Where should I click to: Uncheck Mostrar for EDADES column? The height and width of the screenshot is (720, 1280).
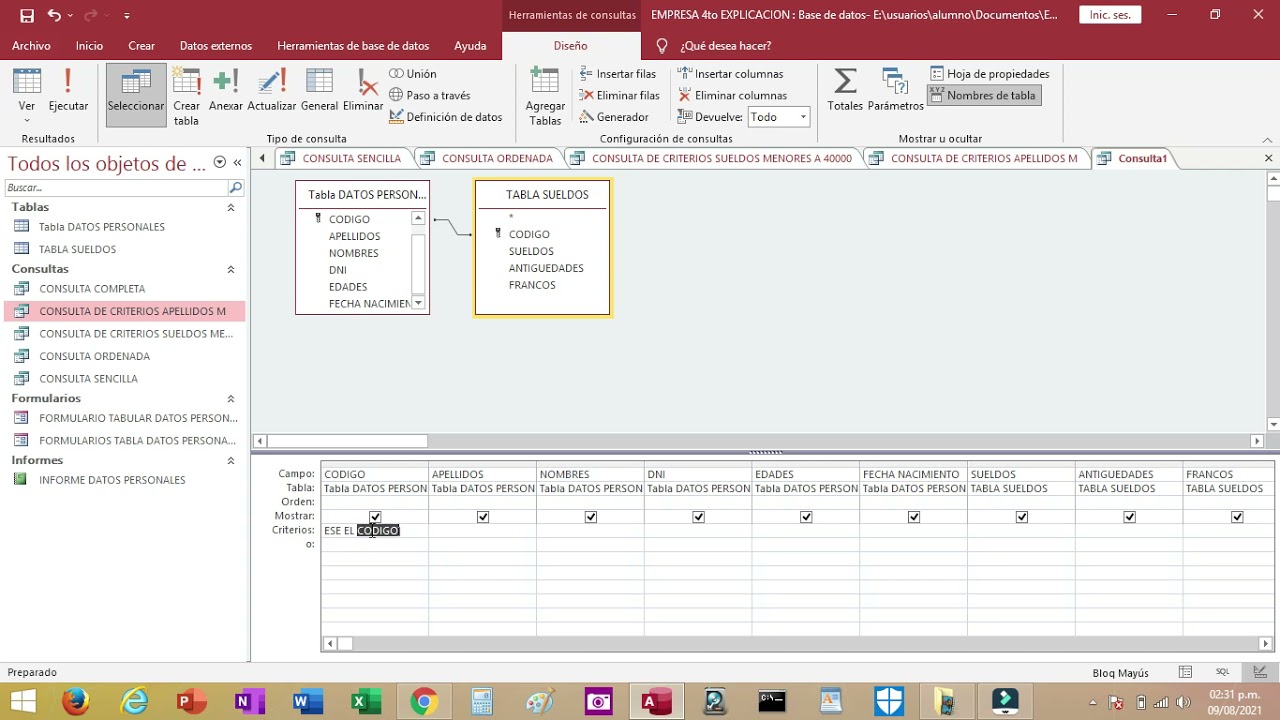[806, 517]
